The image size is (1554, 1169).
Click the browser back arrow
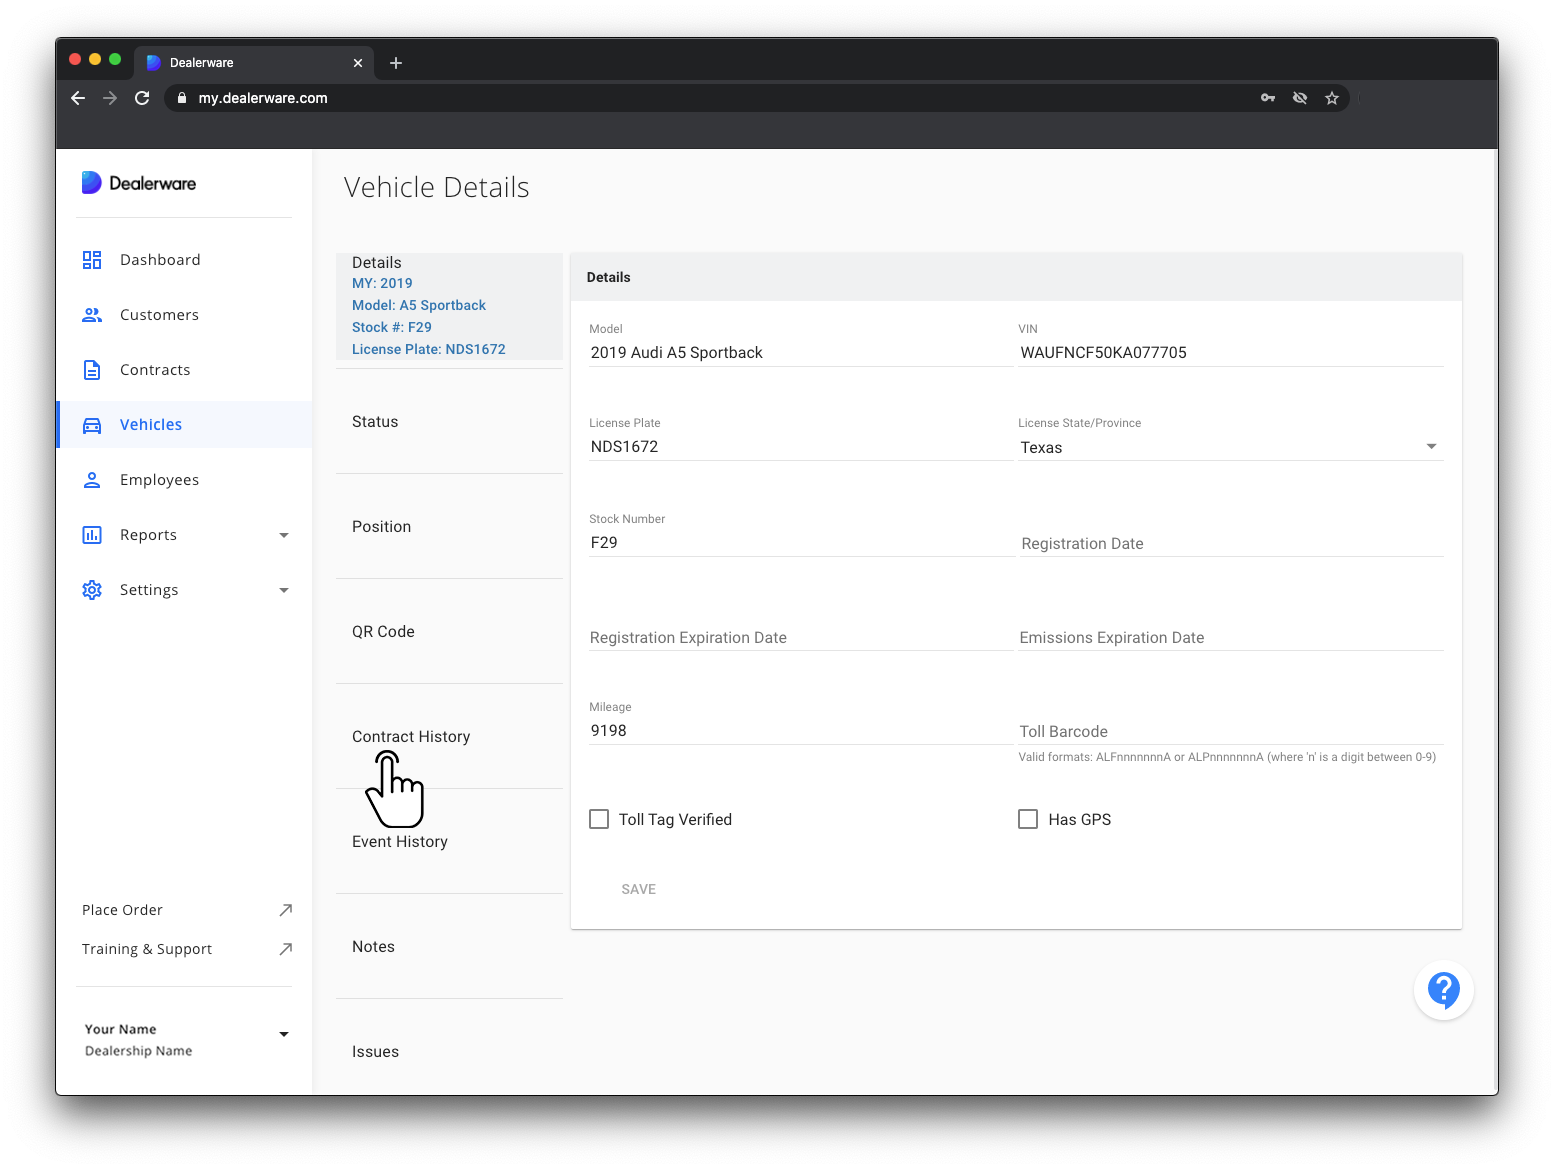coord(78,98)
